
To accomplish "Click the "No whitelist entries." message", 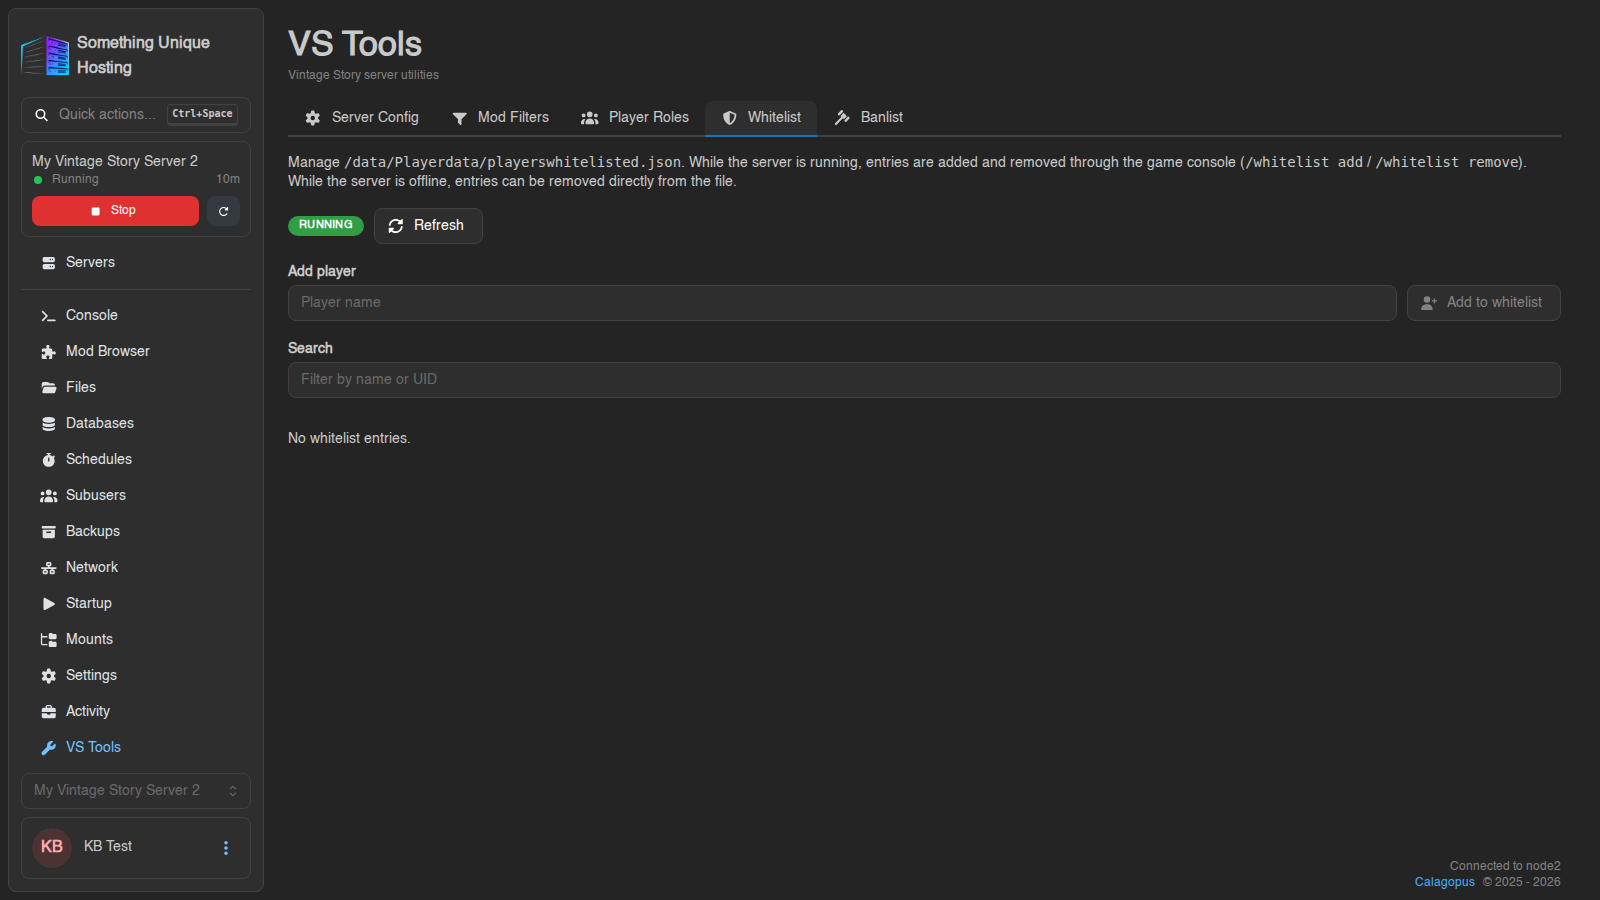I will pos(349,438).
